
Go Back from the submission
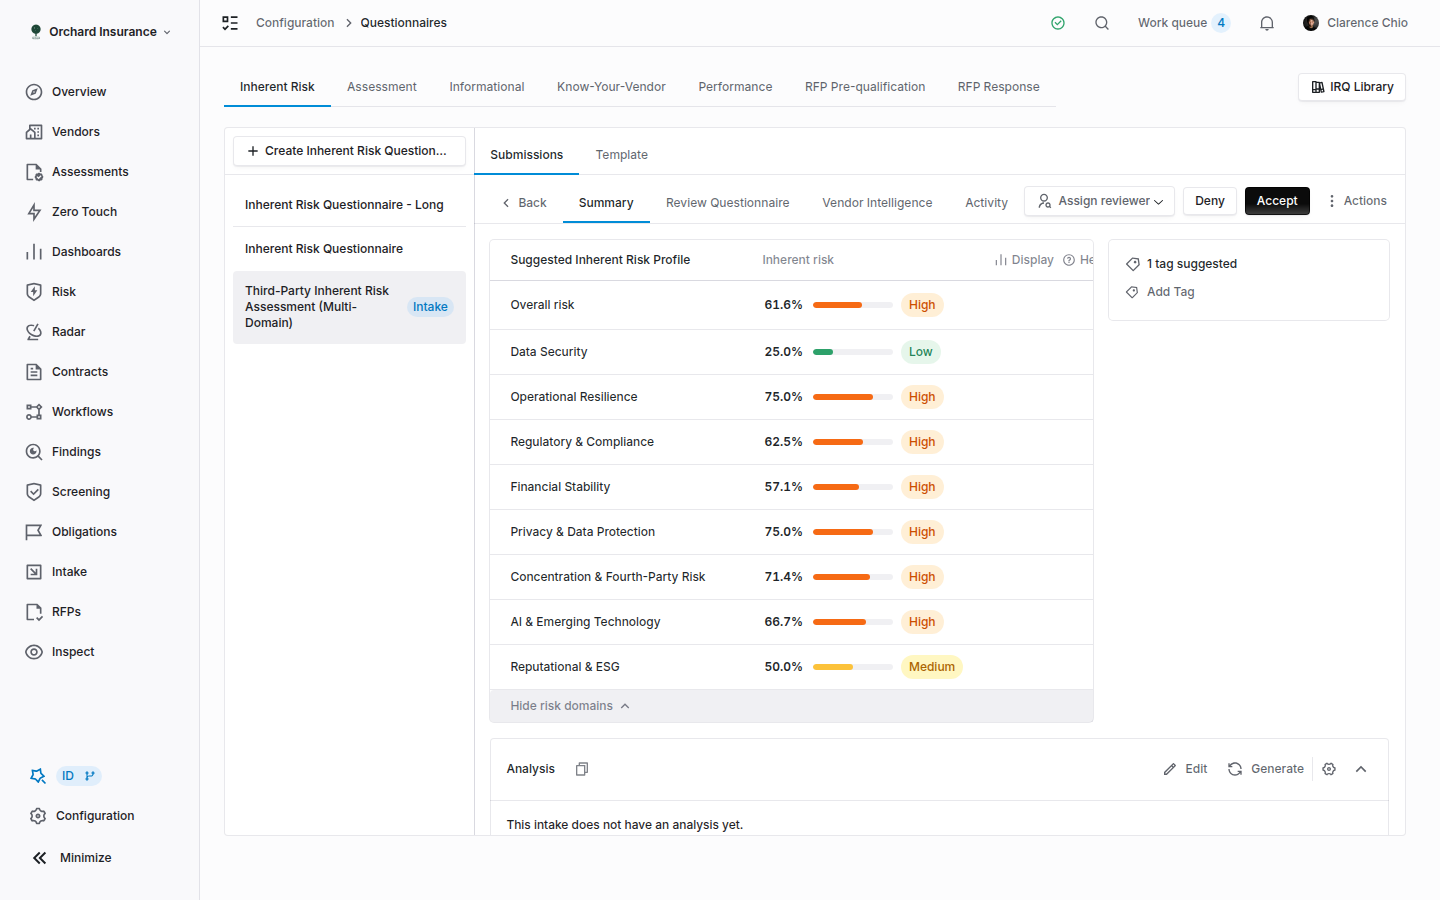(x=524, y=203)
